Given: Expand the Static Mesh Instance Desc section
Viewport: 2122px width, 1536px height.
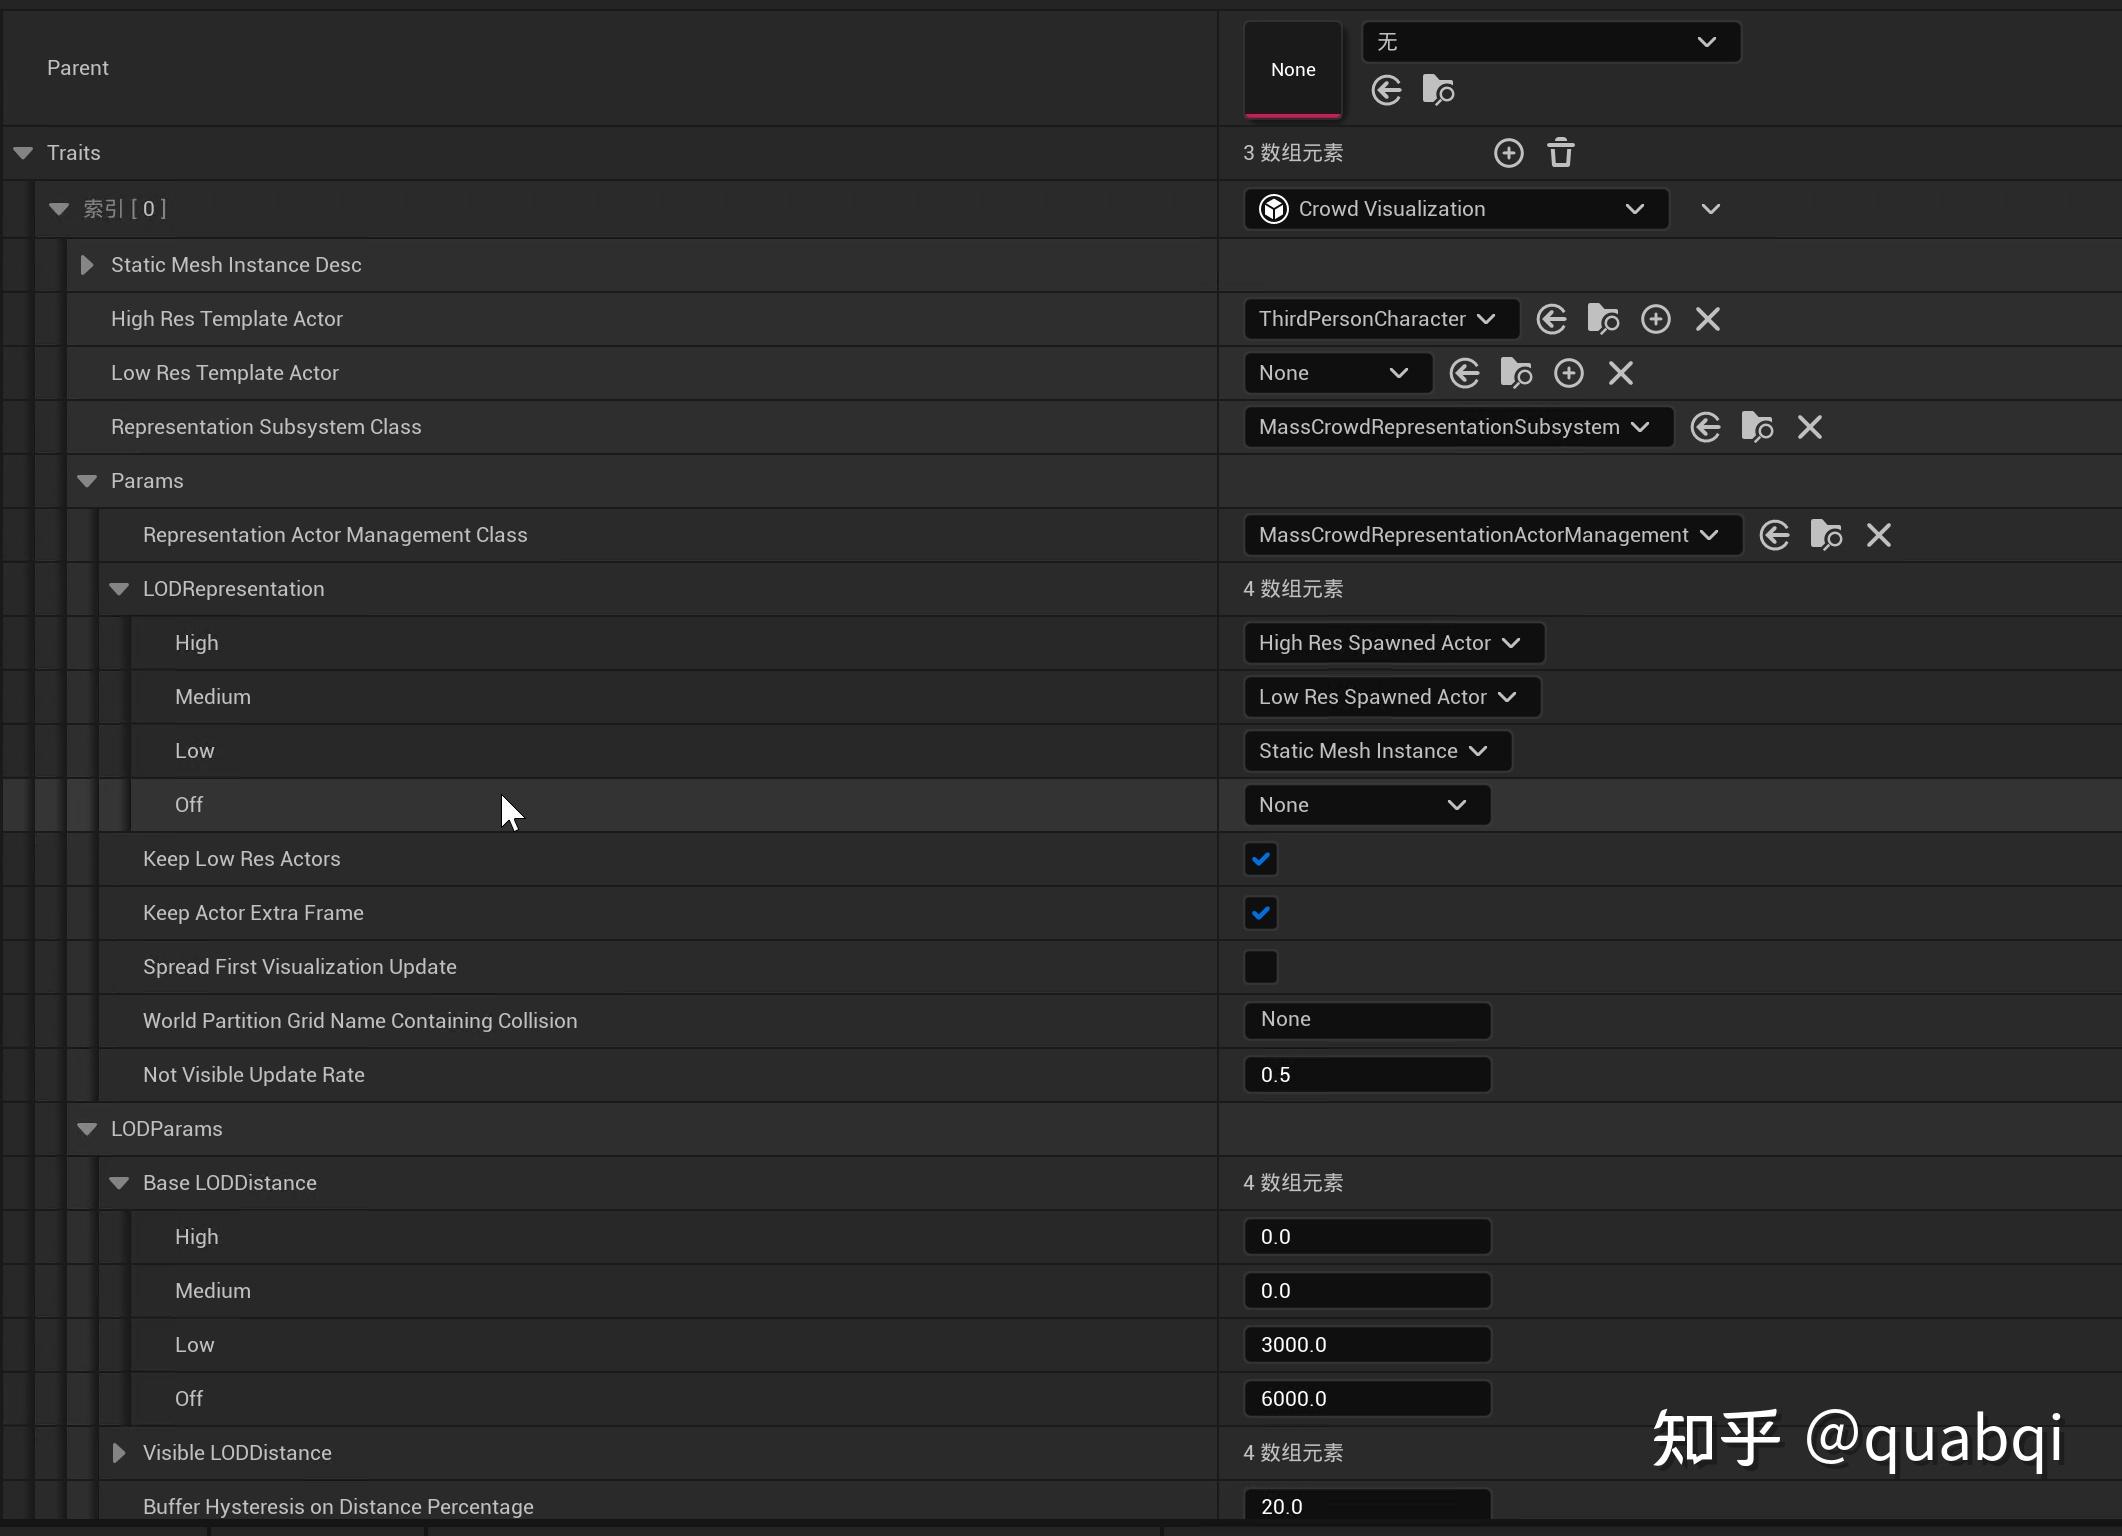Looking at the screenshot, I should click(x=87, y=265).
